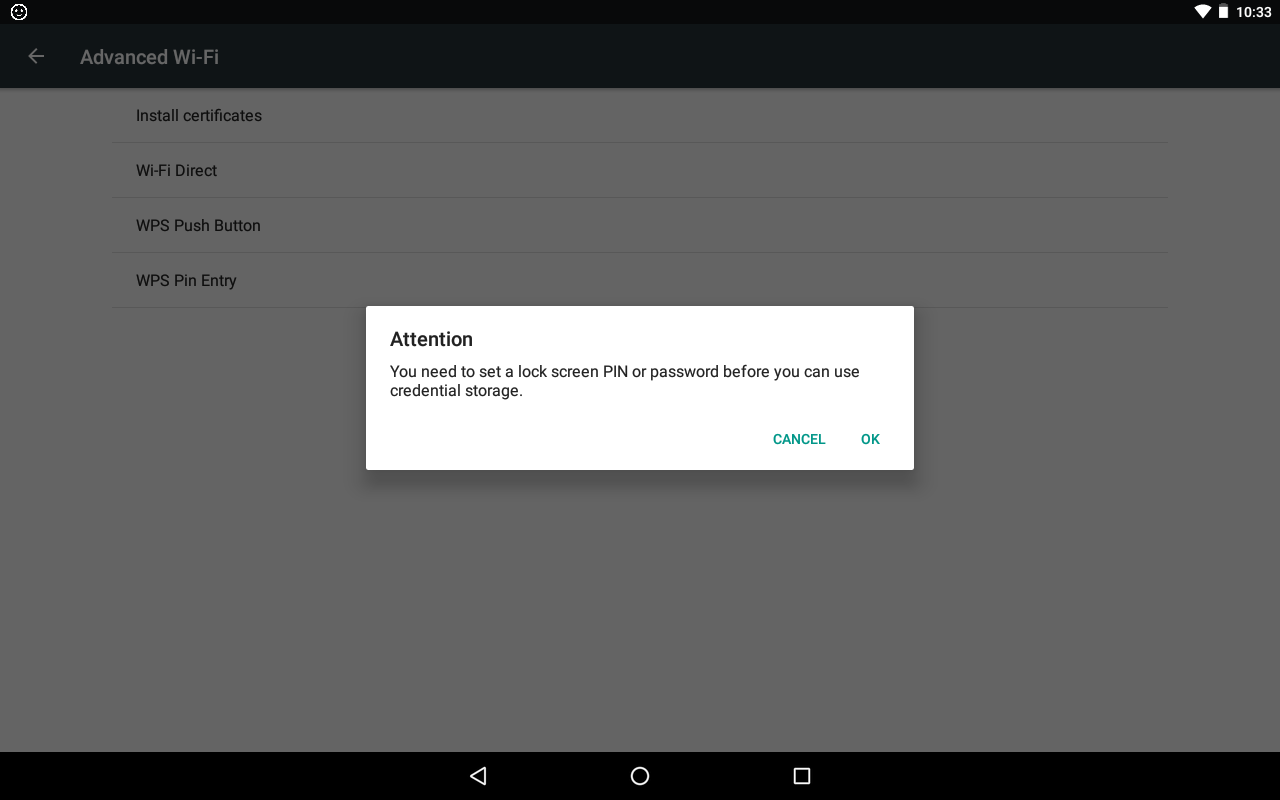Viewport: 1280px width, 800px height.
Task: Confirm the Attention dialog with OK
Action: (870, 439)
